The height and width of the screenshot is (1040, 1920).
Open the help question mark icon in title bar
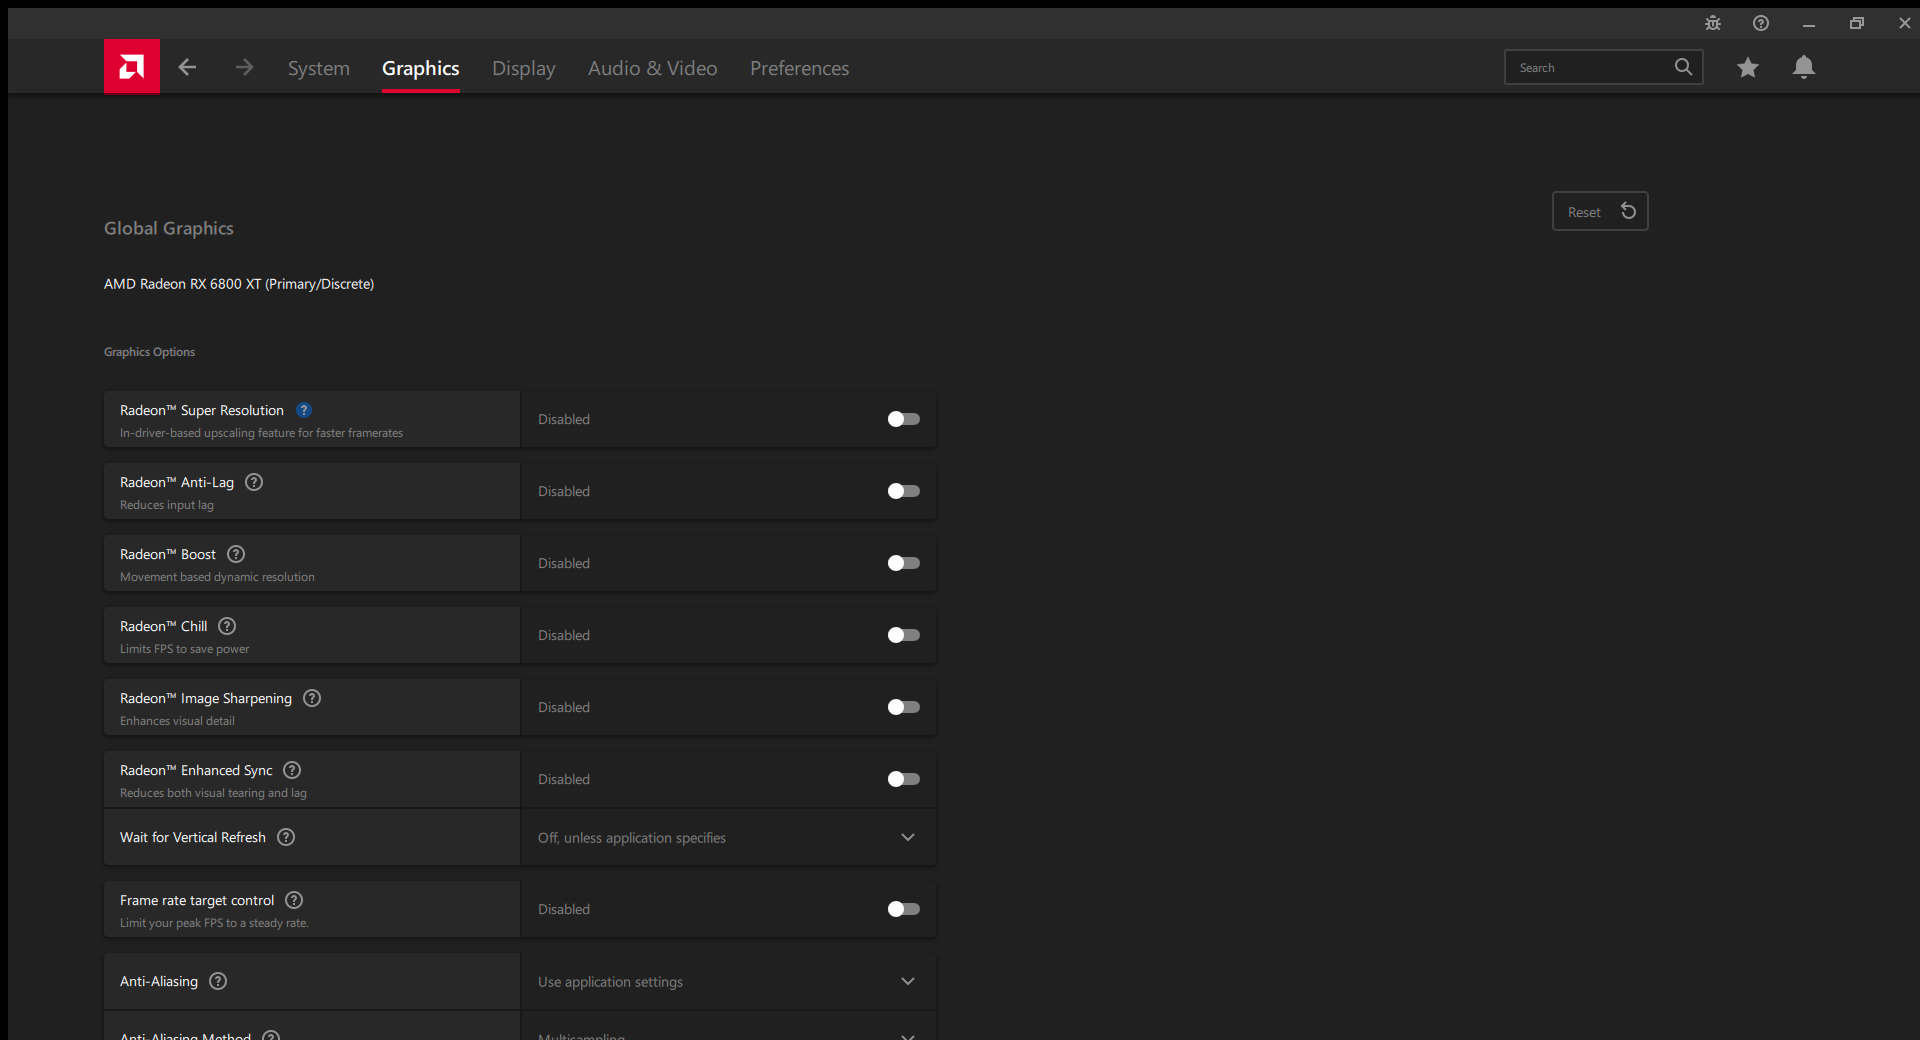[x=1761, y=23]
